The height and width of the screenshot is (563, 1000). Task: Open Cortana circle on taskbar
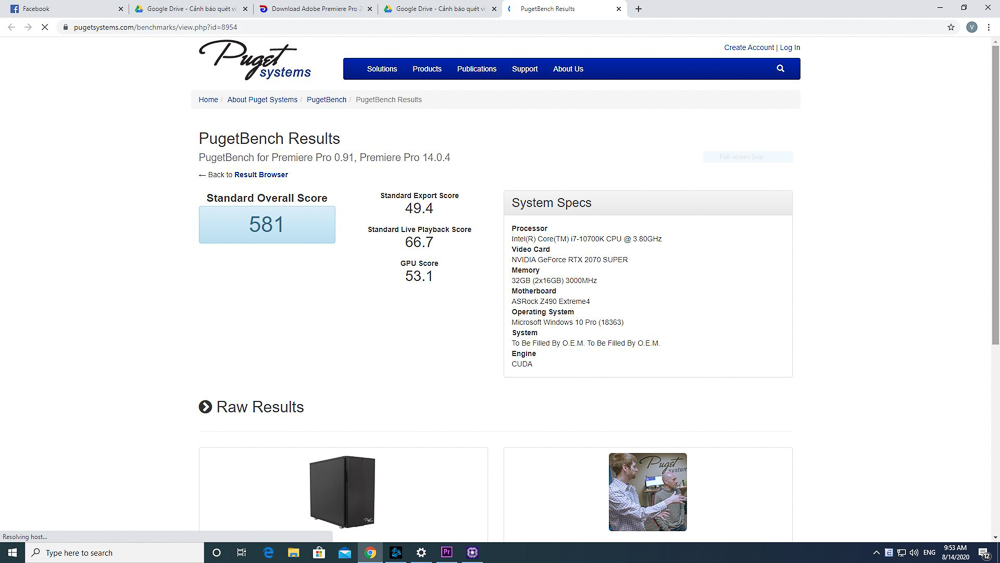point(216,552)
